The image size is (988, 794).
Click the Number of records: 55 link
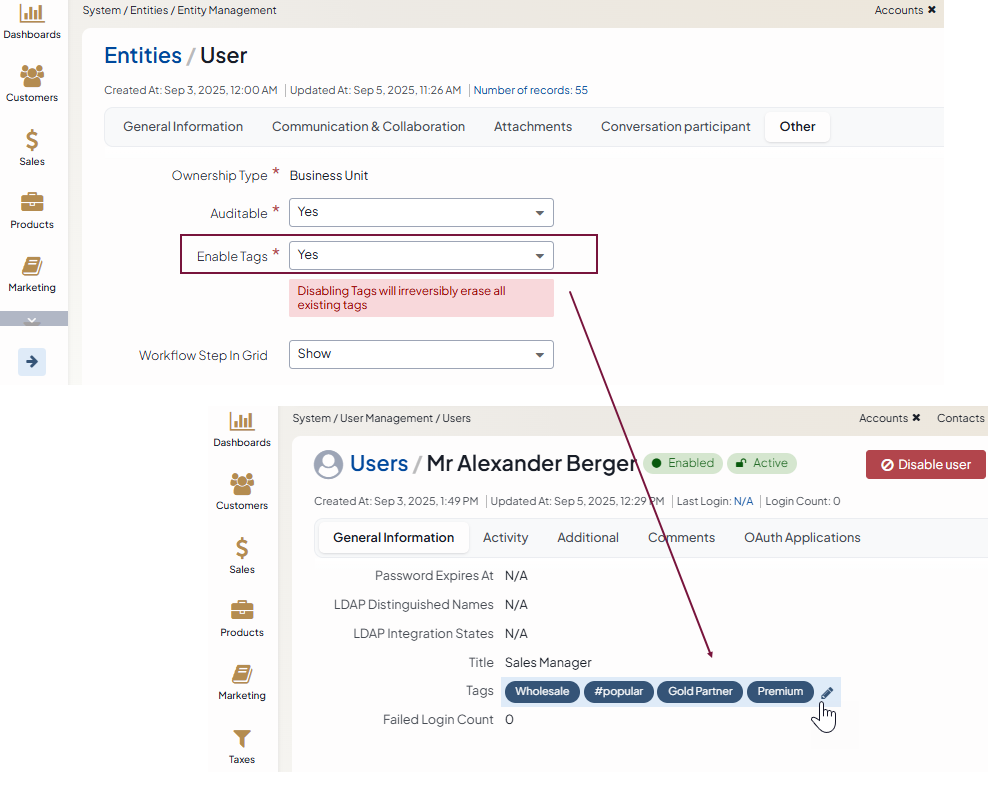tap(530, 90)
